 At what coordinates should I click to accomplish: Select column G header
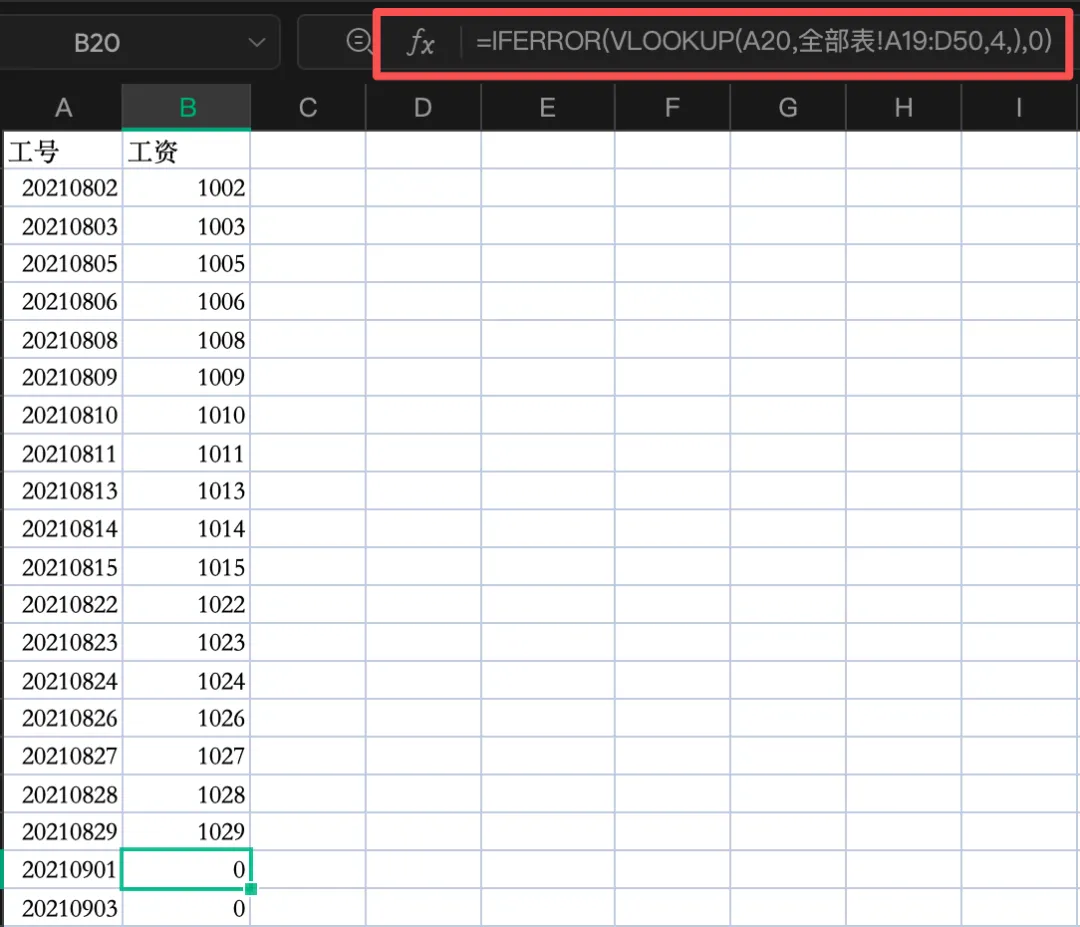pyautogui.click(x=788, y=107)
